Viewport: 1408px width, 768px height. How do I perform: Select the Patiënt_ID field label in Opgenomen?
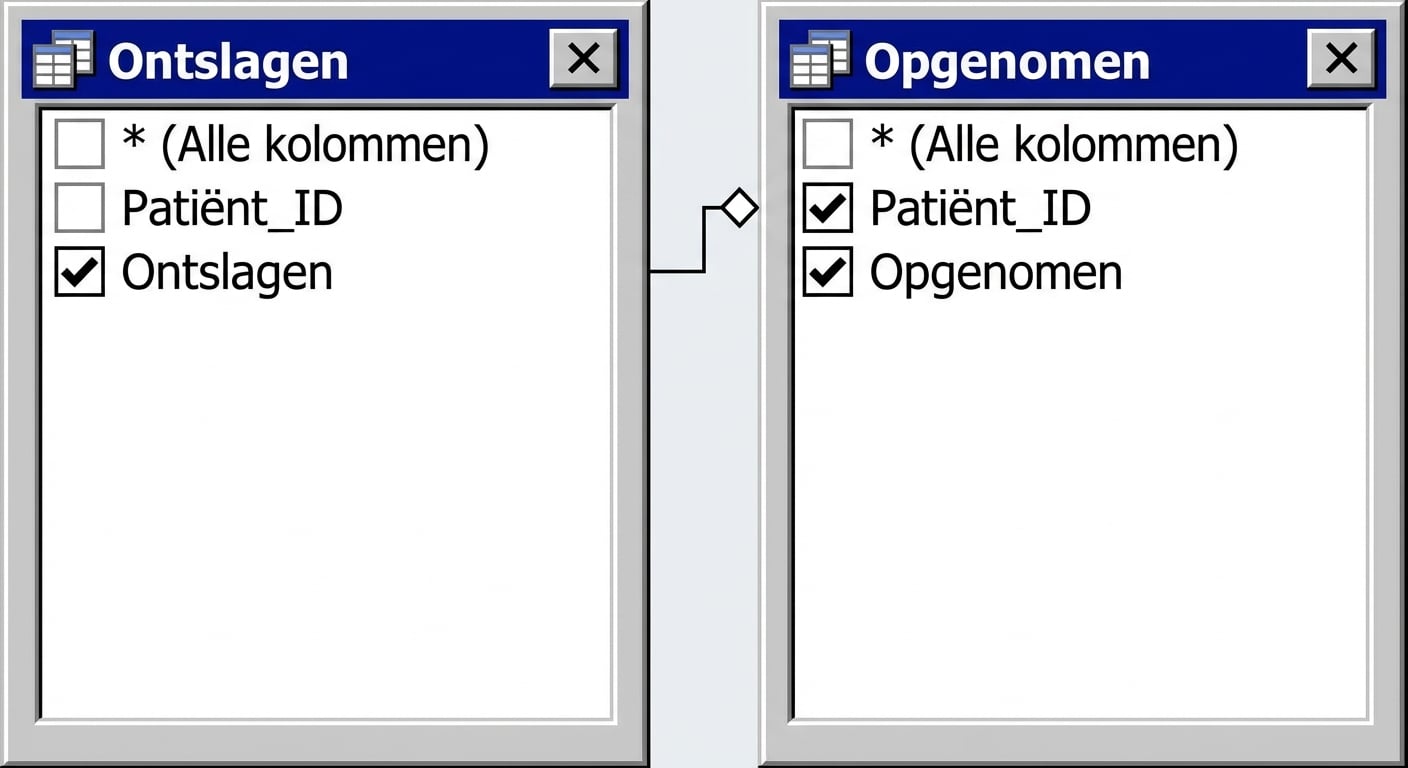click(980, 209)
